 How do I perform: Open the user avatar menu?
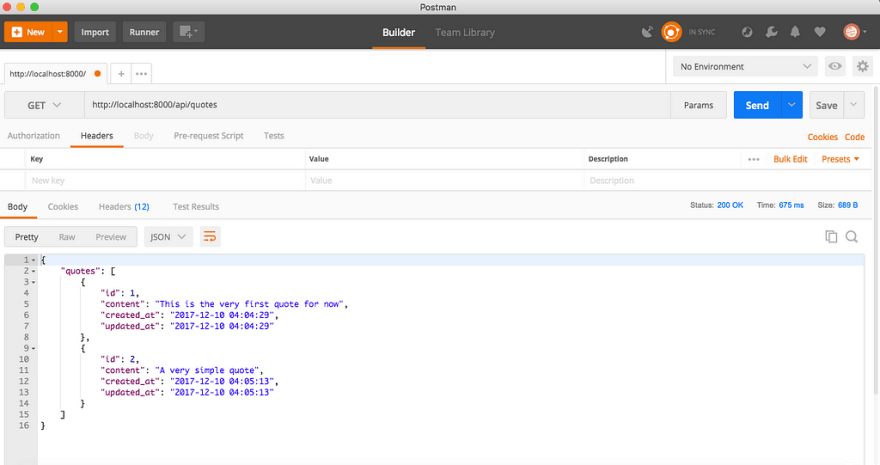coord(854,32)
